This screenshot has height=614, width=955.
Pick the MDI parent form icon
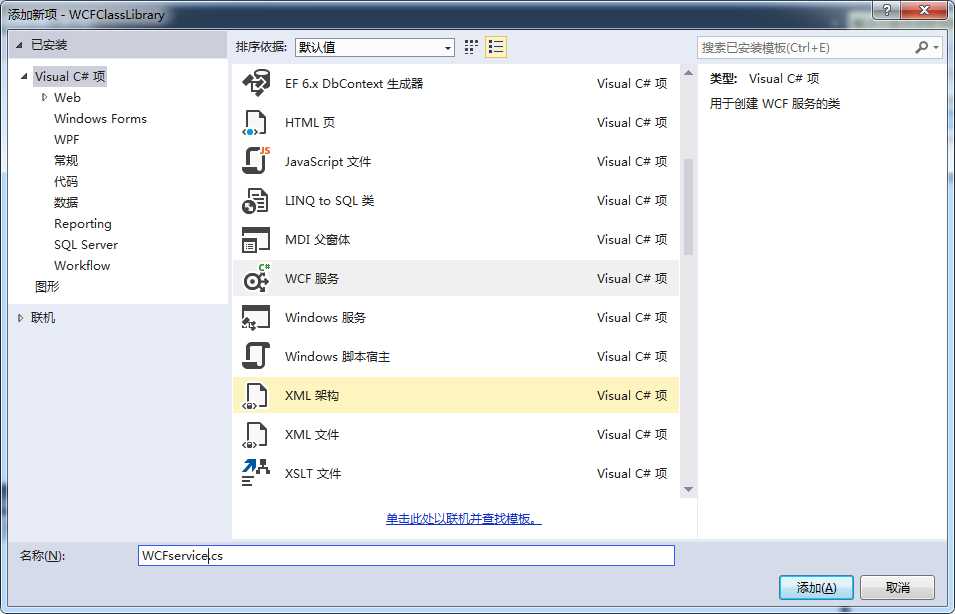point(256,239)
